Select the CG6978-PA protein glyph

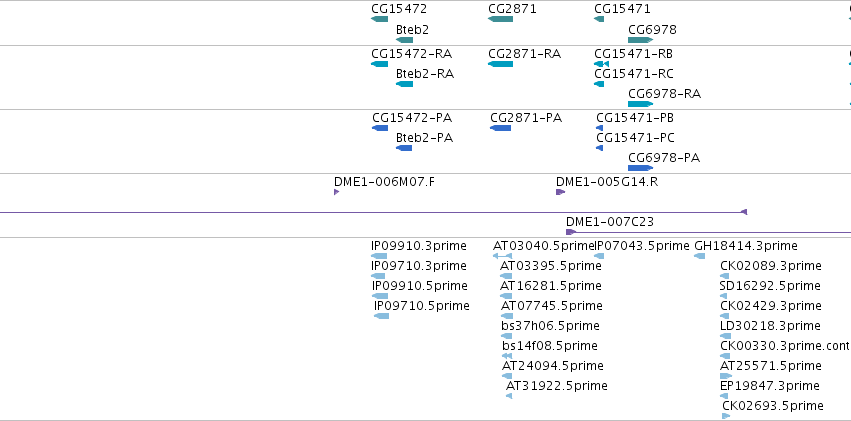(640, 168)
